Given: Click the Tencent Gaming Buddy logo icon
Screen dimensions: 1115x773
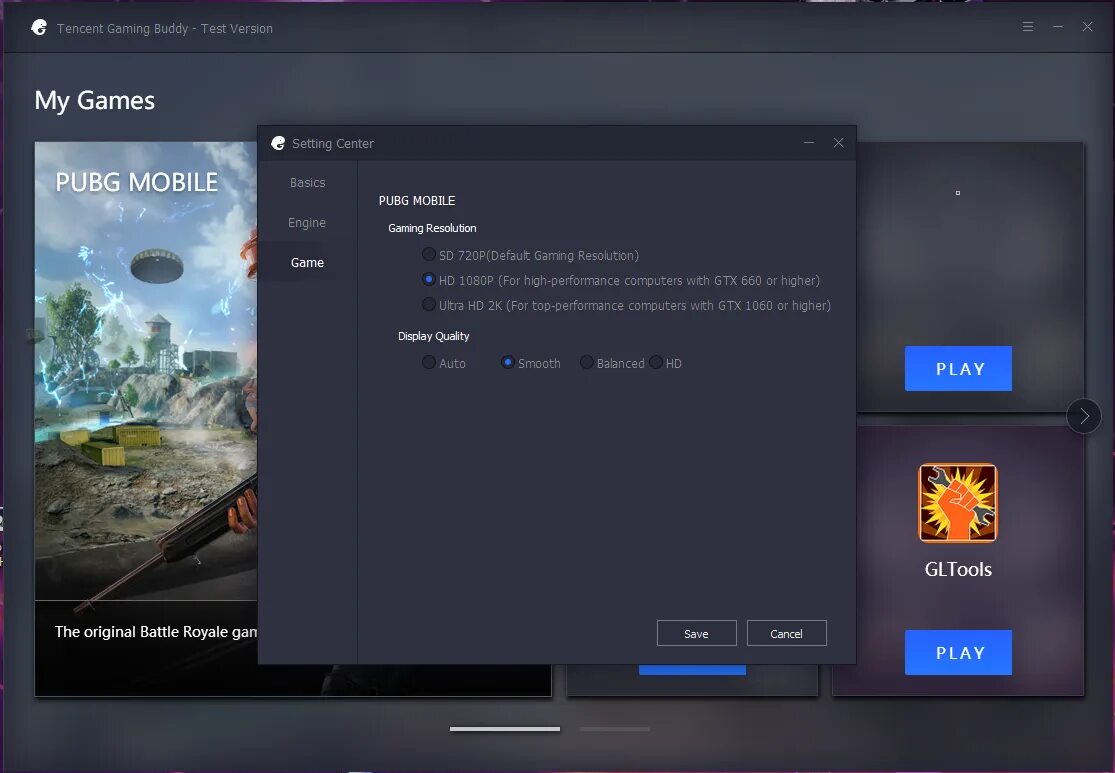Looking at the screenshot, I should coord(39,28).
